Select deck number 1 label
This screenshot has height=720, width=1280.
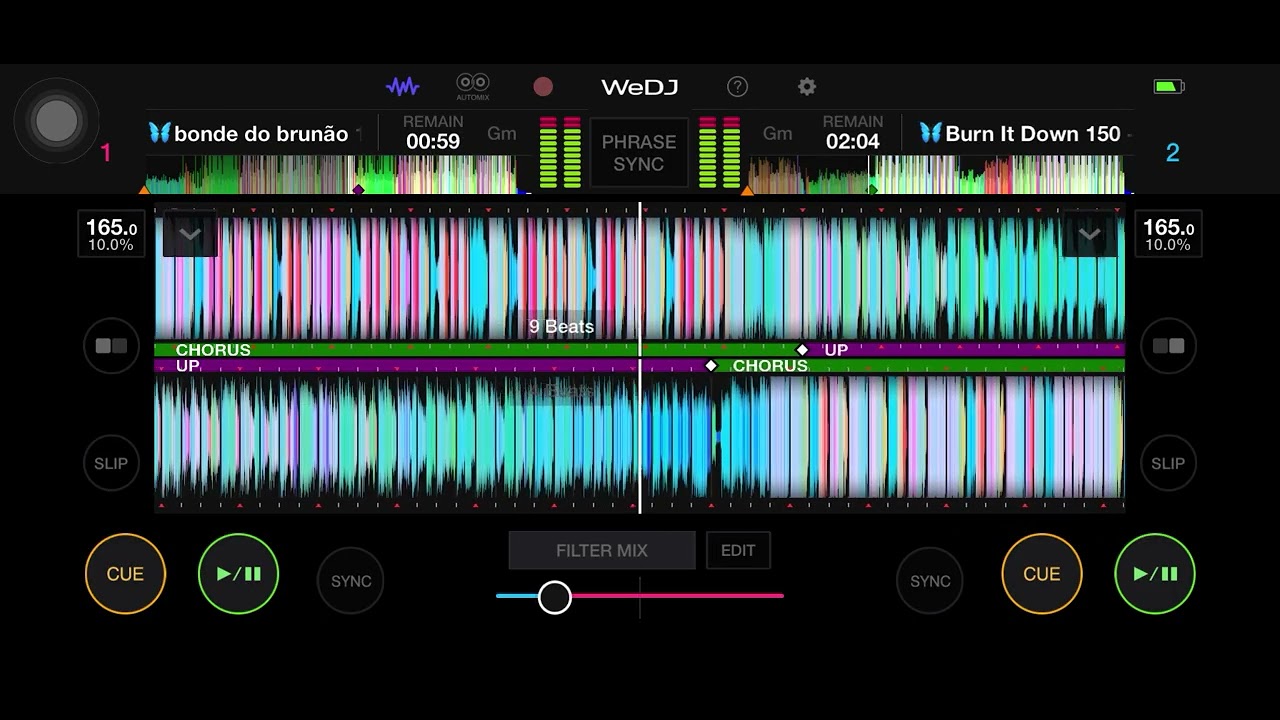point(106,153)
